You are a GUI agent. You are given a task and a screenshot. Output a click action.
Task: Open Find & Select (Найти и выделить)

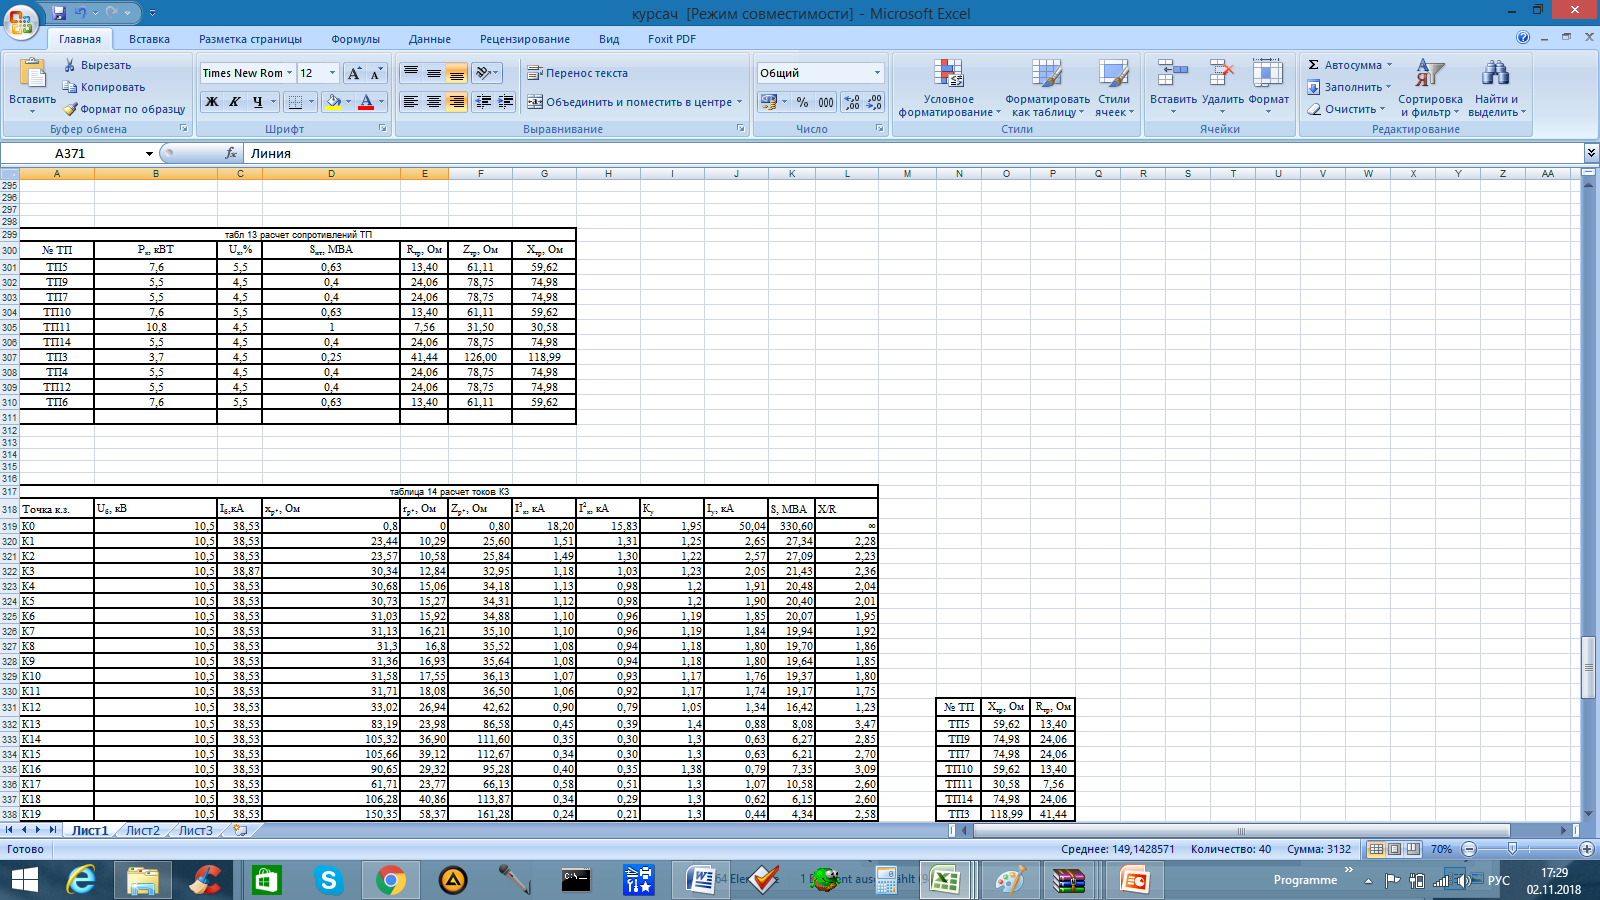point(1496,88)
